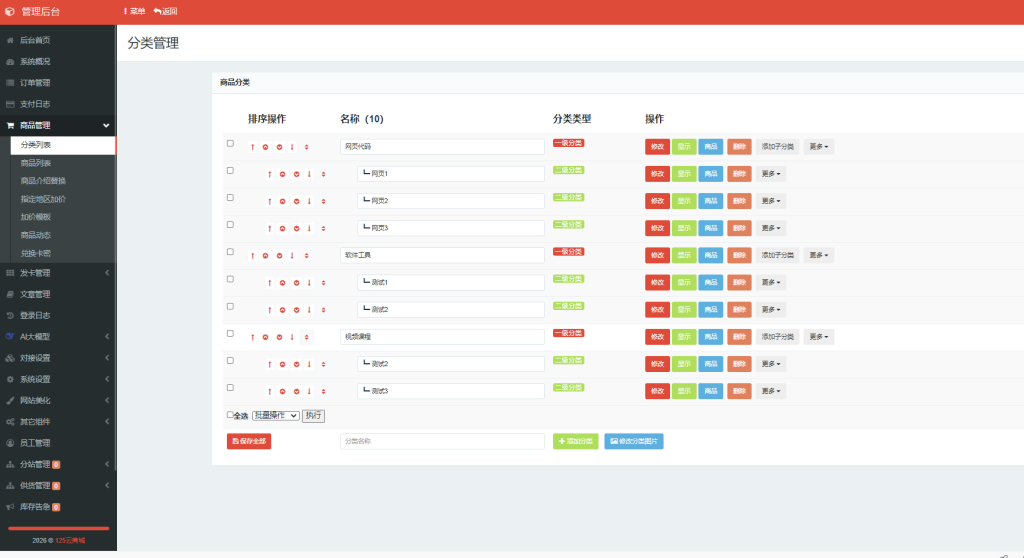This screenshot has width=1024, height=558.
Task: Expand the 发卡管理 sidebar menu
Action: pyautogui.click(x=58, y=273)
